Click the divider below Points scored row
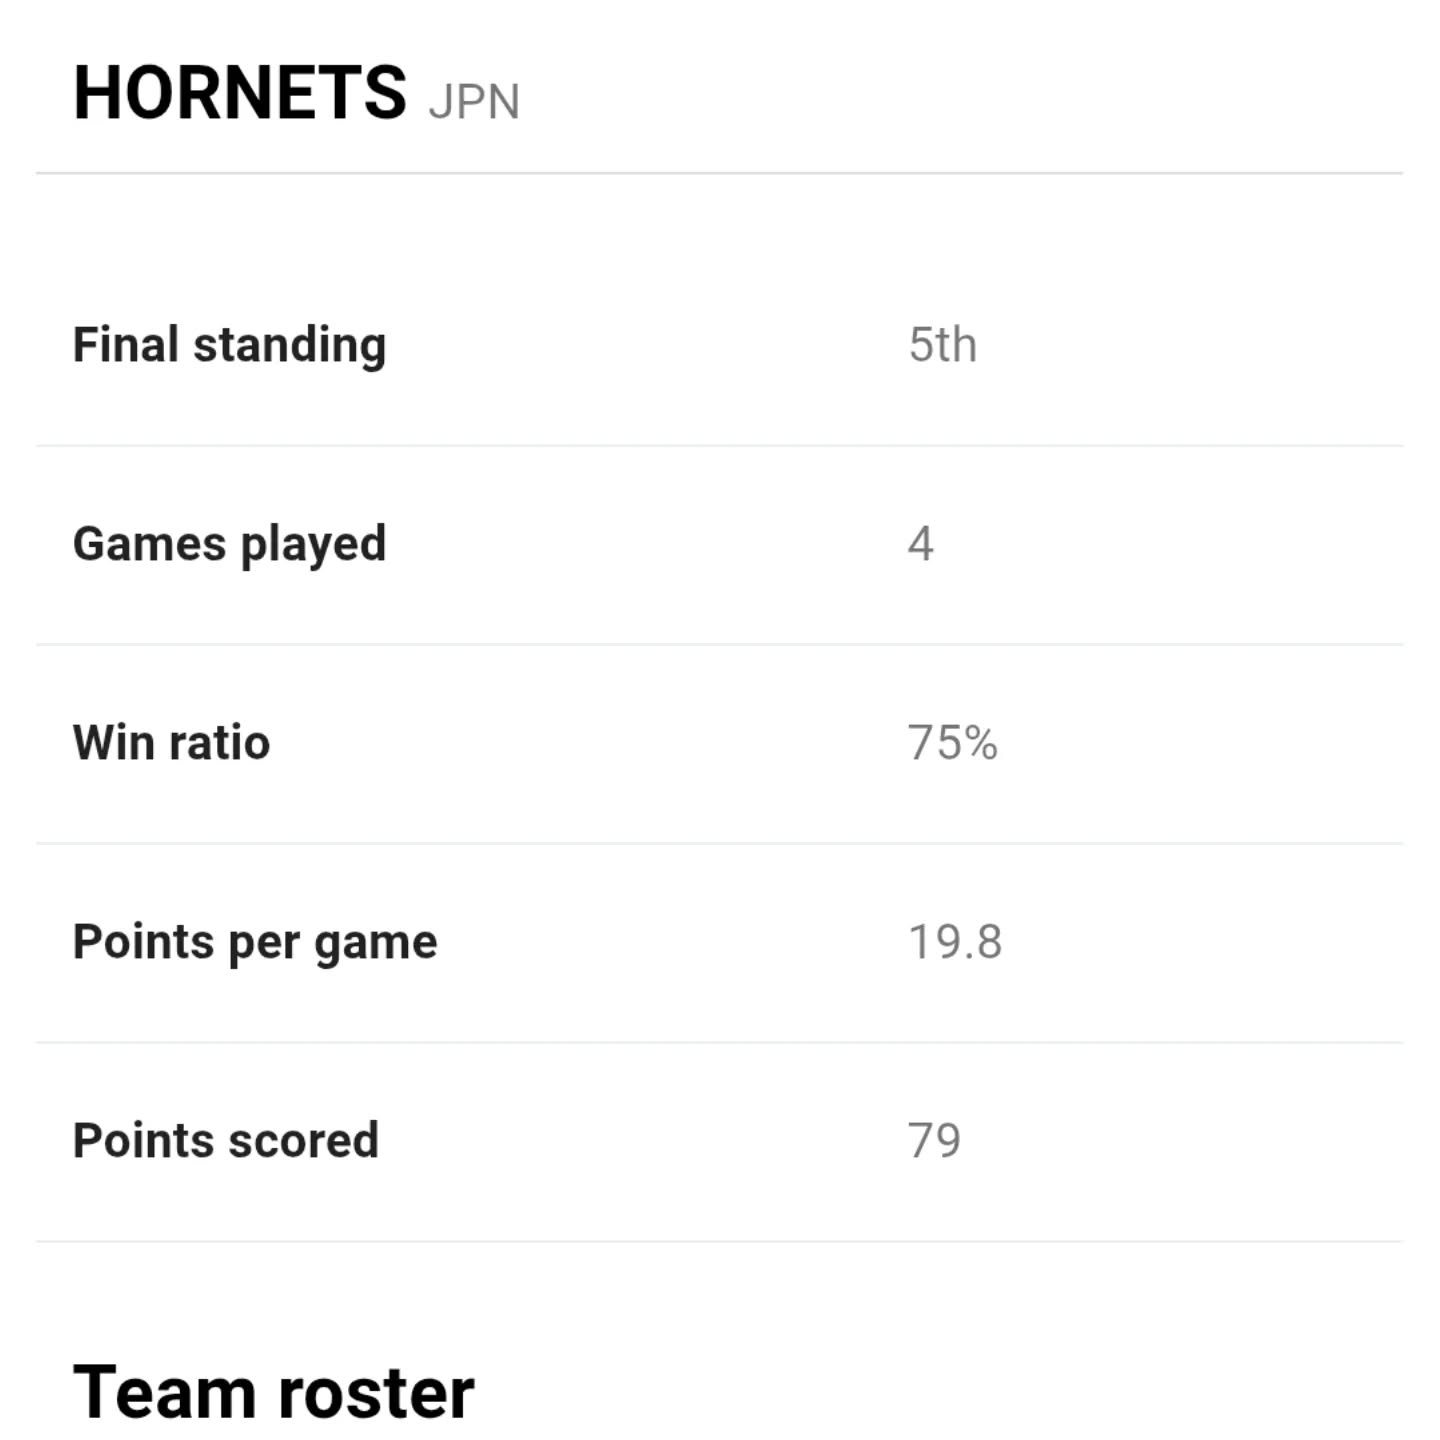The height and width of the screenshot is (1440, 1440). pos(720,1242)
